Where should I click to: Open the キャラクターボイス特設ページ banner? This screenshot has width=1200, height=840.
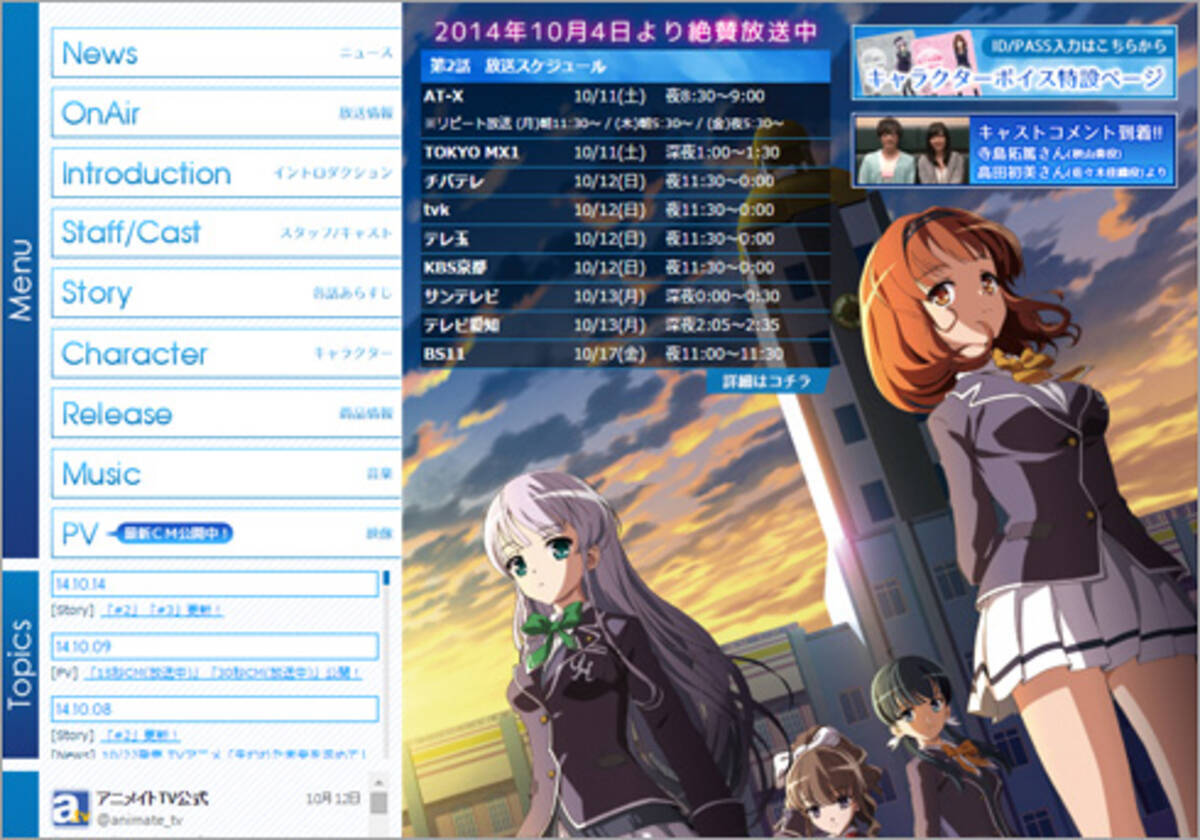[1014, 61]
